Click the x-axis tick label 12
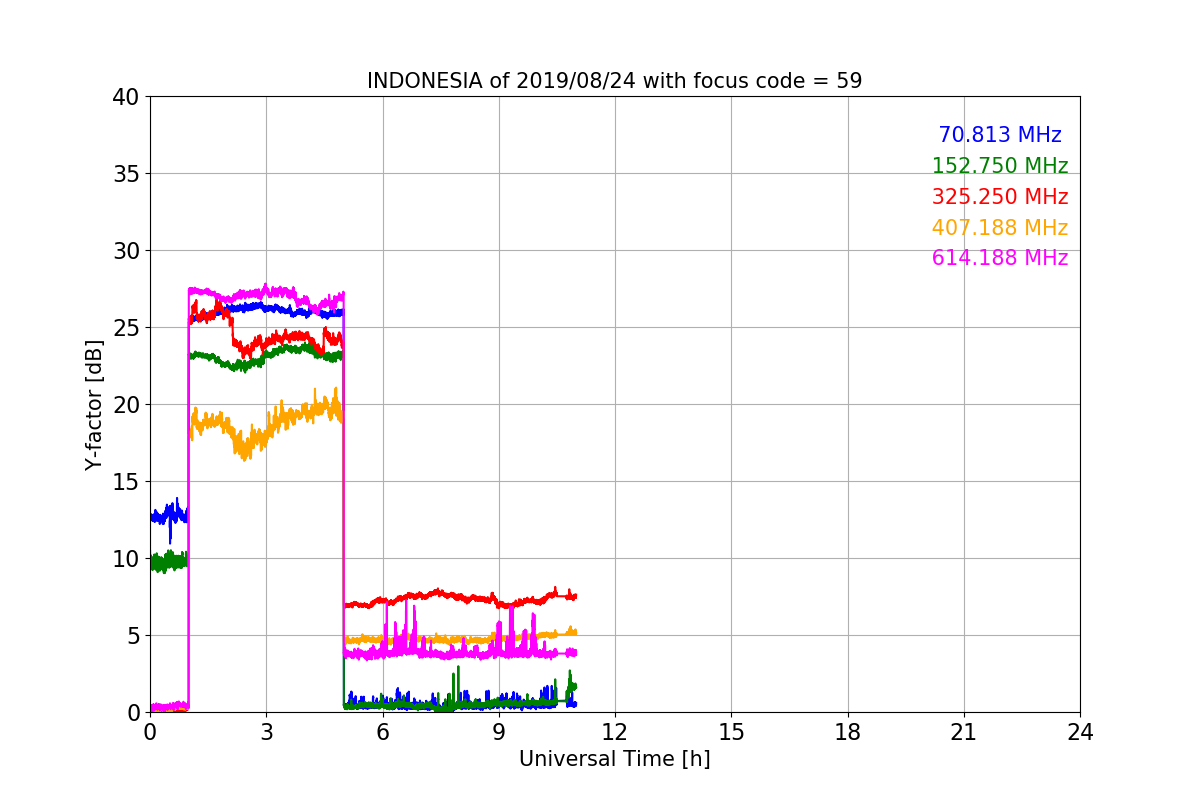 [615, 732]
